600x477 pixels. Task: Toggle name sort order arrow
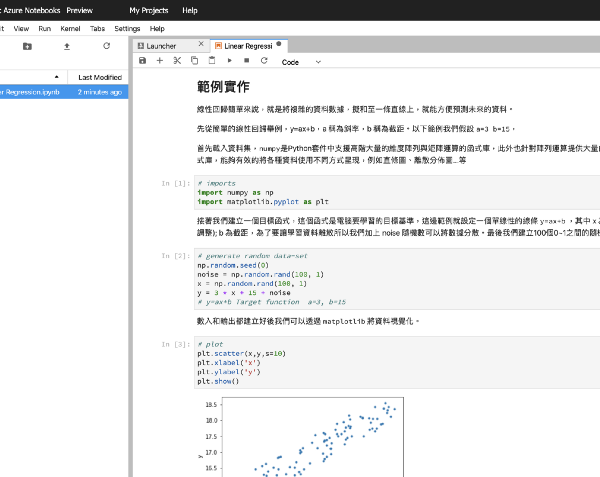pyautogui.click(x=55, y=77)
